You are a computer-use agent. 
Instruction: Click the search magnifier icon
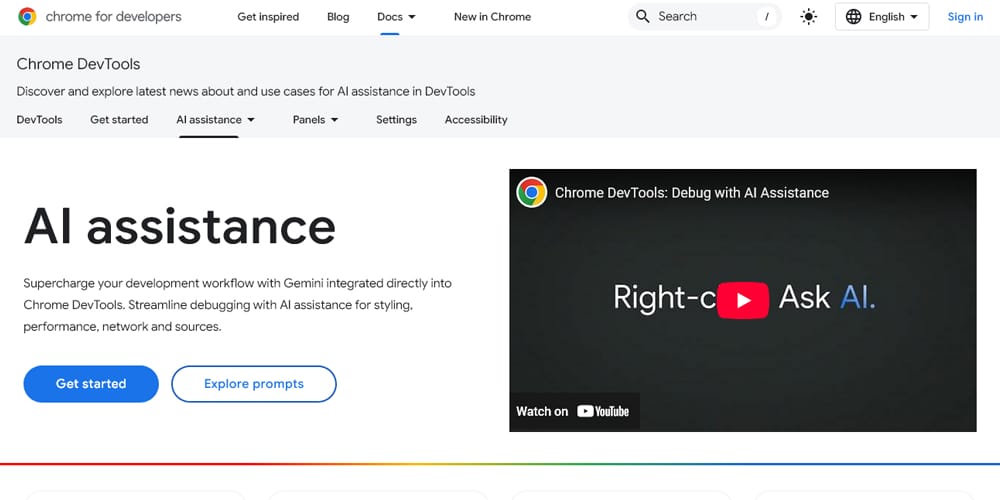643,17
